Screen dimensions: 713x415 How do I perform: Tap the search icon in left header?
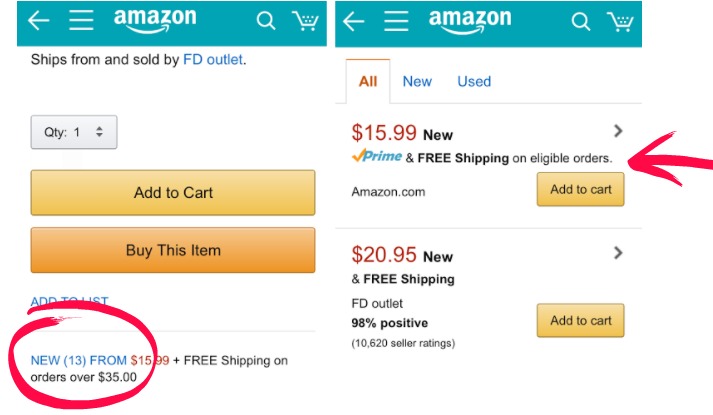[265, 21]
